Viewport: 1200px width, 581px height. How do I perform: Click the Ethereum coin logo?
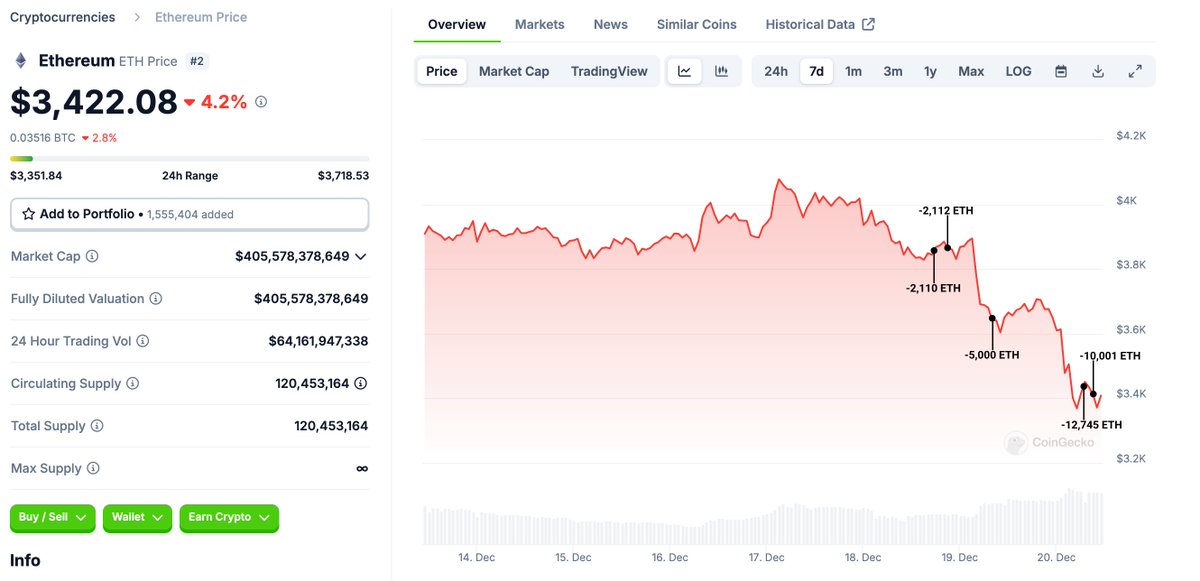point(20,60)
